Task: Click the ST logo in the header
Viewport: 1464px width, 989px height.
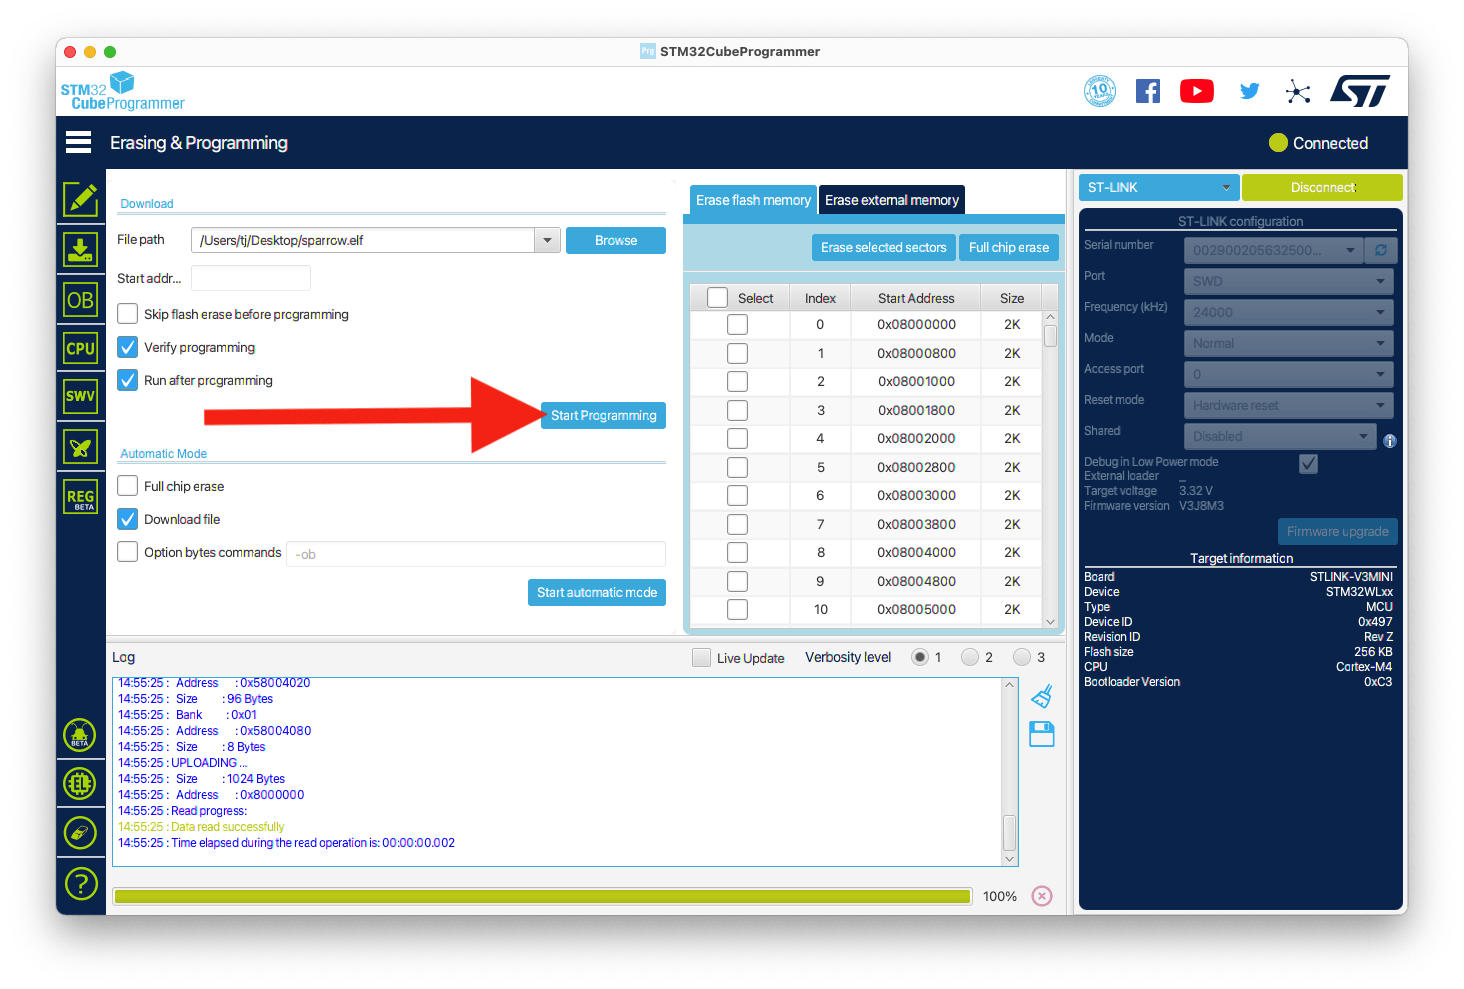Action: click(x=1360, y=91)
